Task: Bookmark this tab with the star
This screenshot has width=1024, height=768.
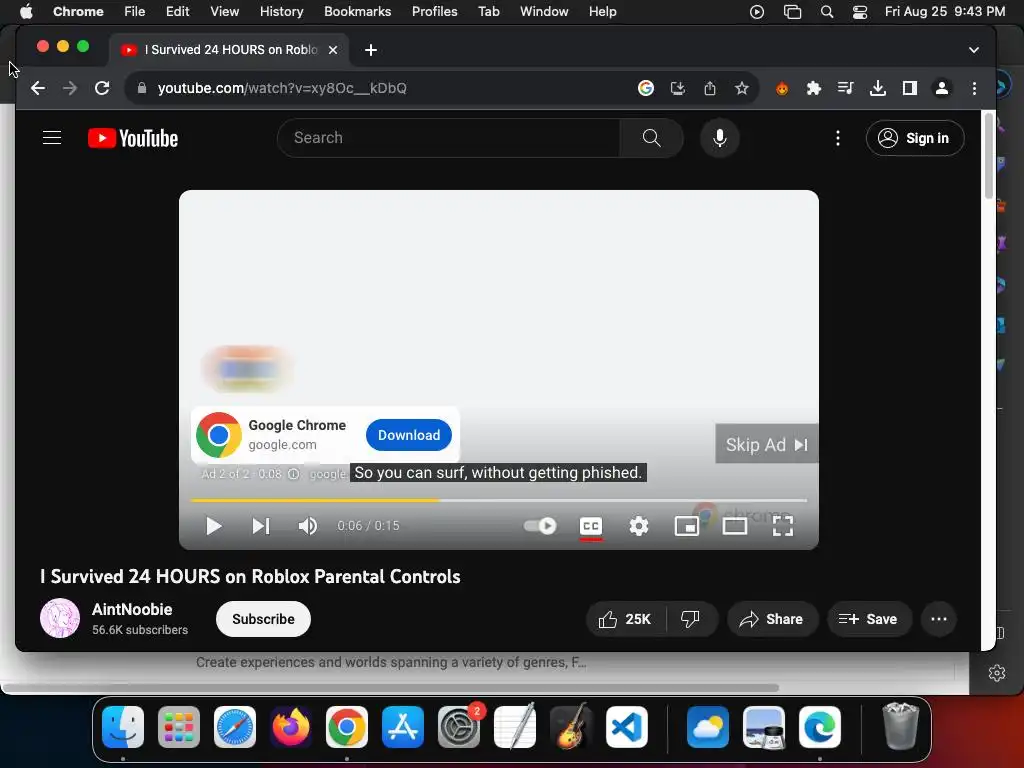Action: [x=741, y=88]
